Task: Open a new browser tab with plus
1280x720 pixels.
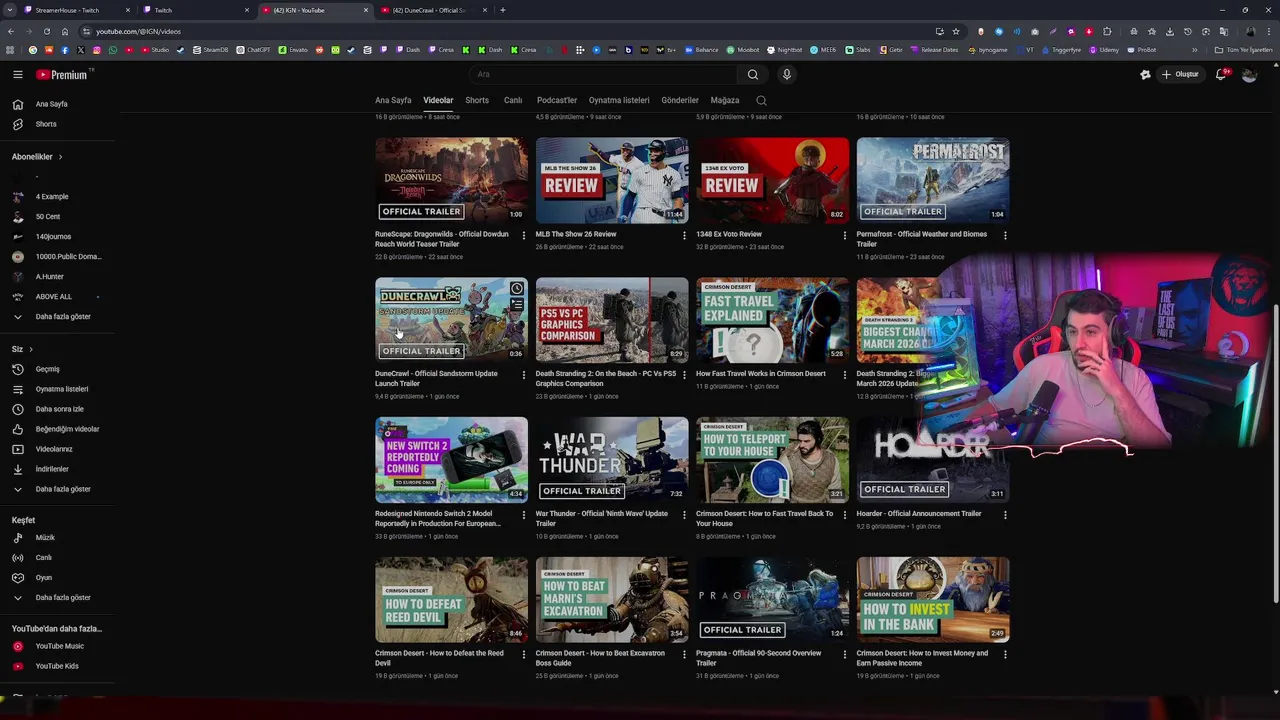Action: (502, 10)
